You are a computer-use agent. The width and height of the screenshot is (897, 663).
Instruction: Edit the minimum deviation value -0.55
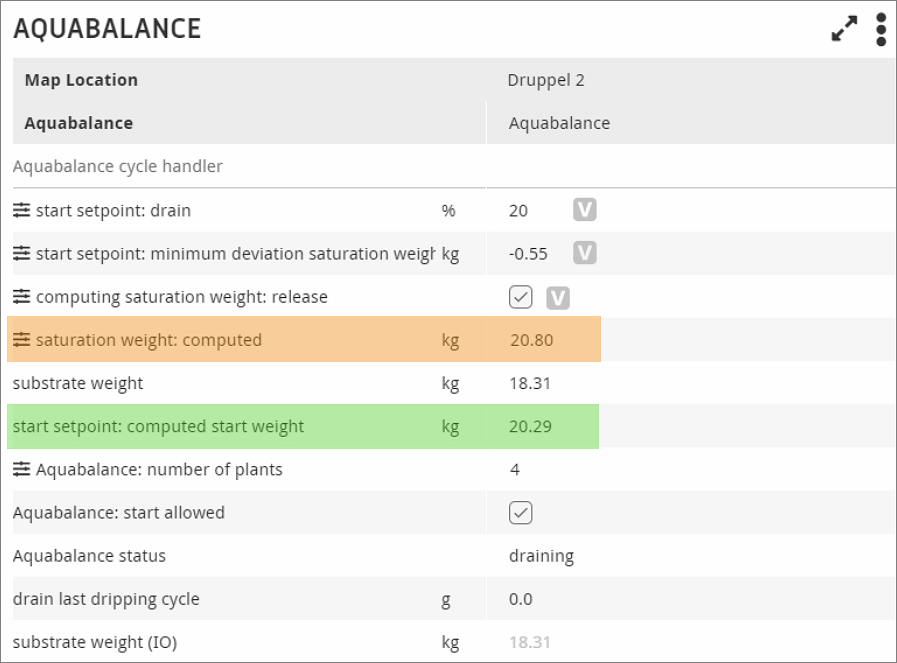528,254
